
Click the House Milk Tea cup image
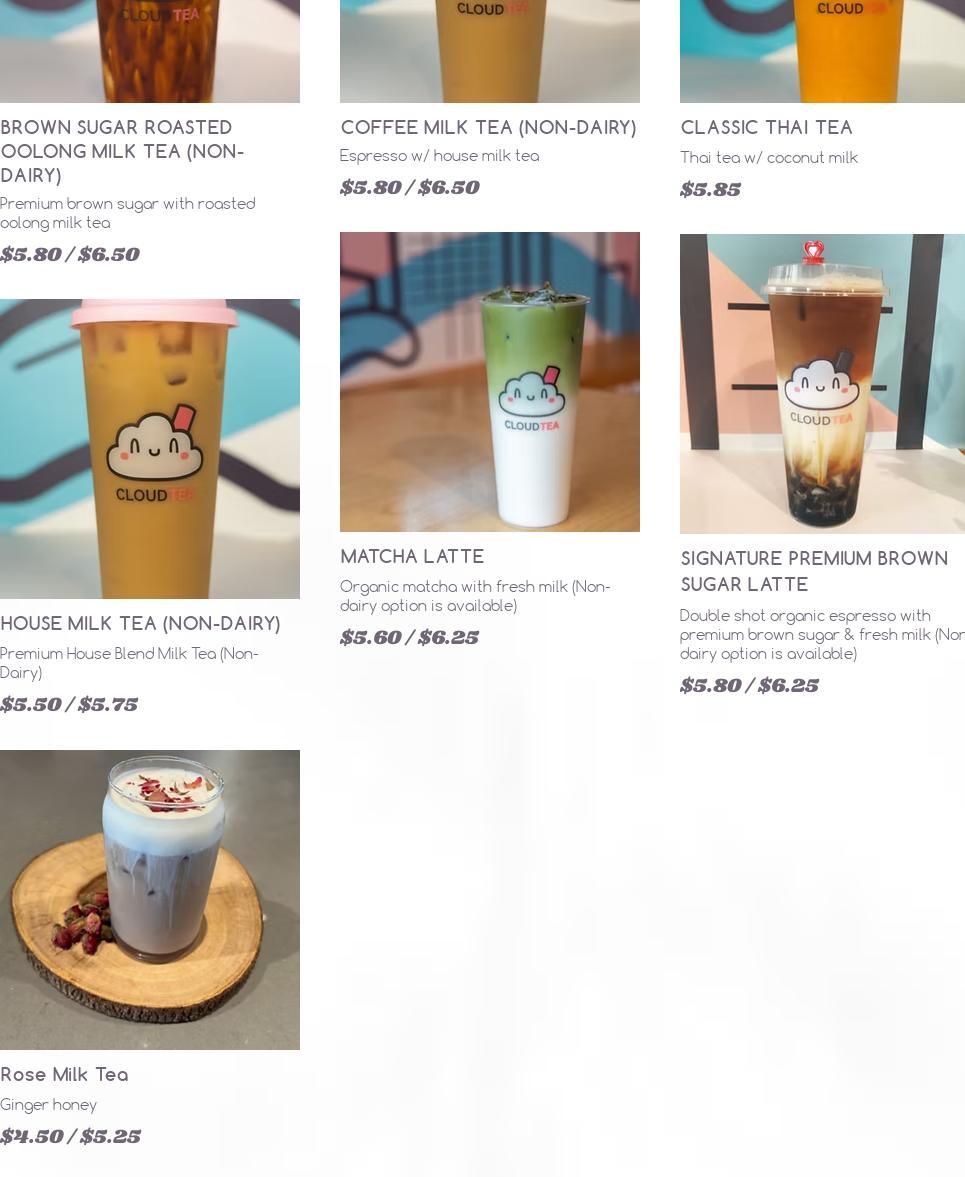(x=149, y=449)
